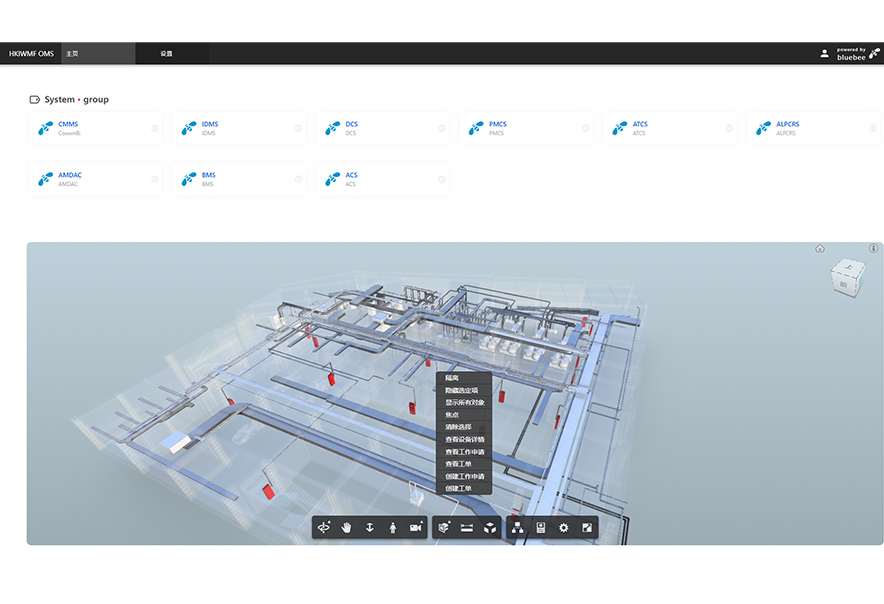The height and width of the screenshot is (604, 884).
Task: Open the CMMS system card
Action: coord(96,128)
